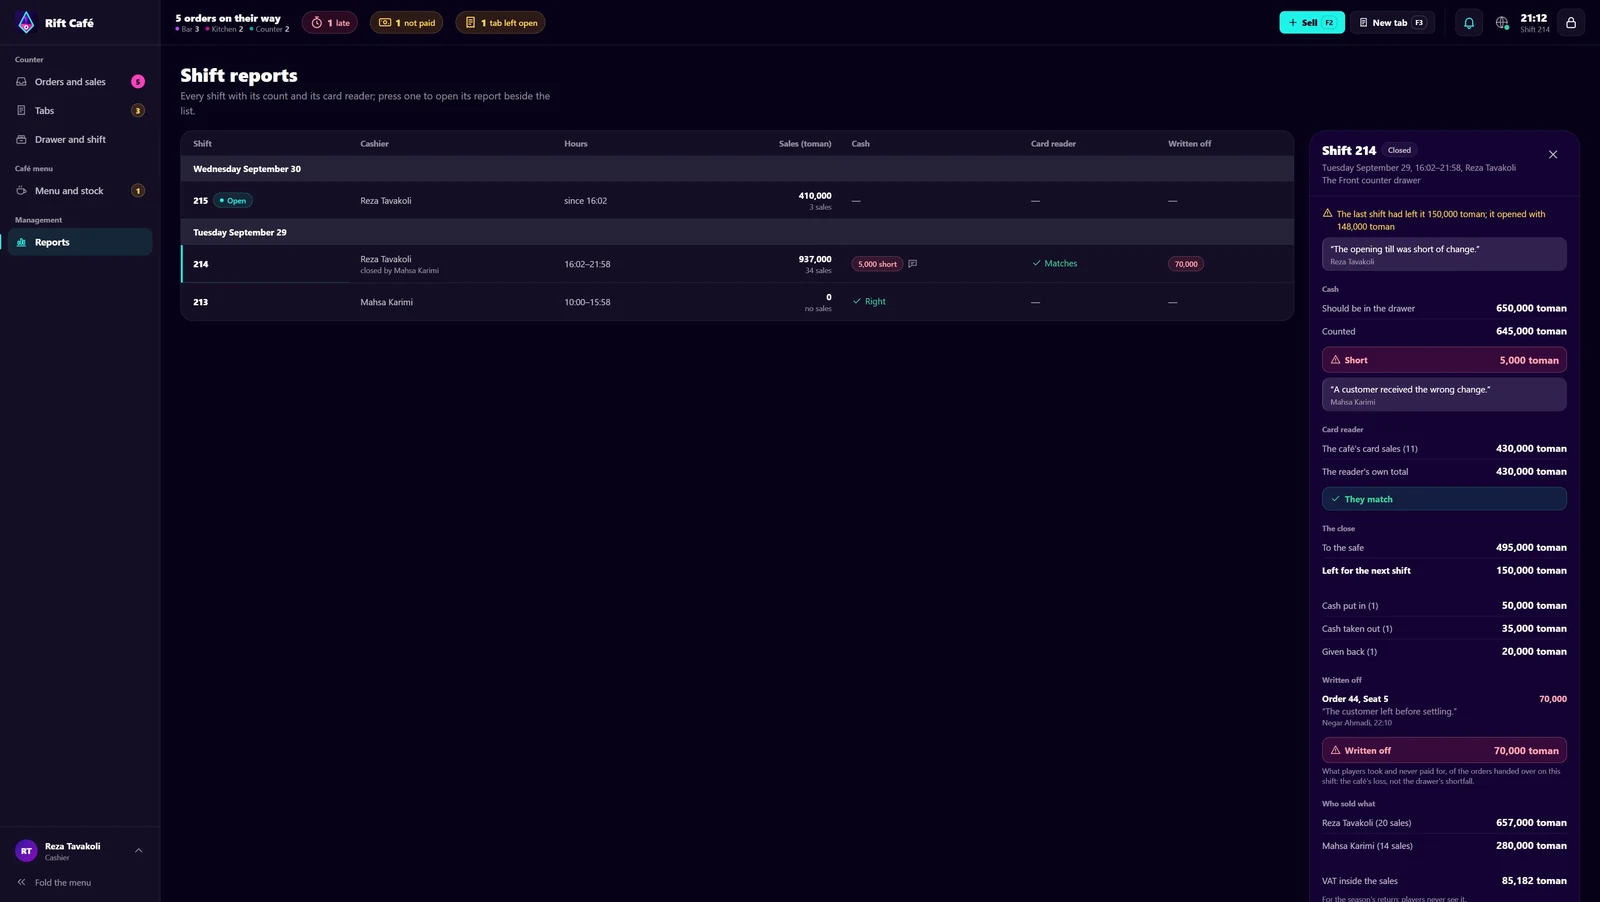
Task: Click the Fold the menu chevrons icon
Action: [x=21, y=882]
